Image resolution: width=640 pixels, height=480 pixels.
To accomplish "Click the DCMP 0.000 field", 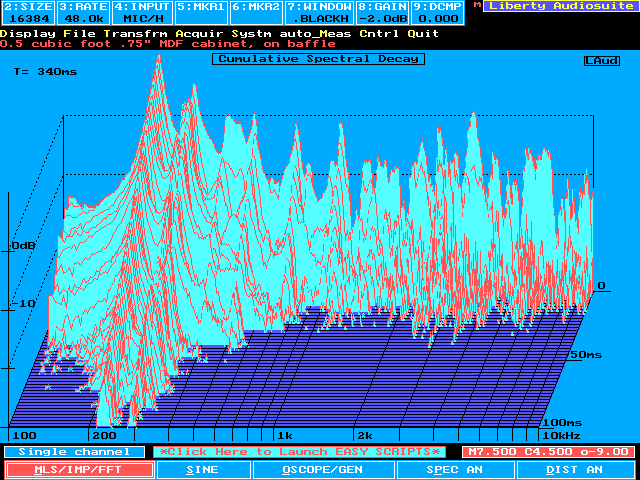I will (x=439, y=12).
